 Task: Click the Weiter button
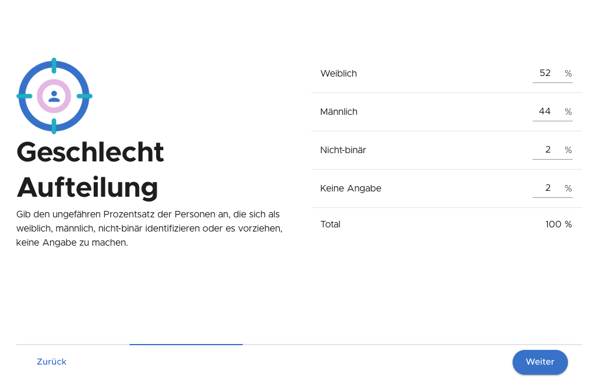(540, 362)
